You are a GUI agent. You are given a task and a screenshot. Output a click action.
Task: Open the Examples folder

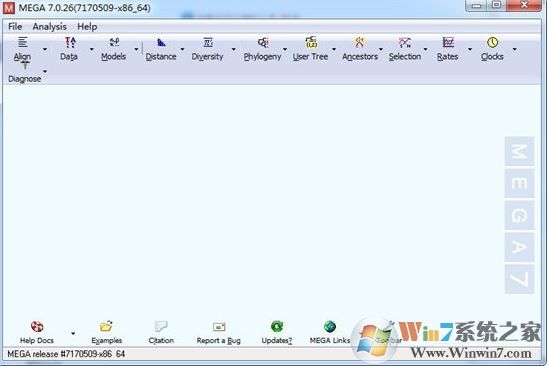pyautogui.click(x=107, y=333)
